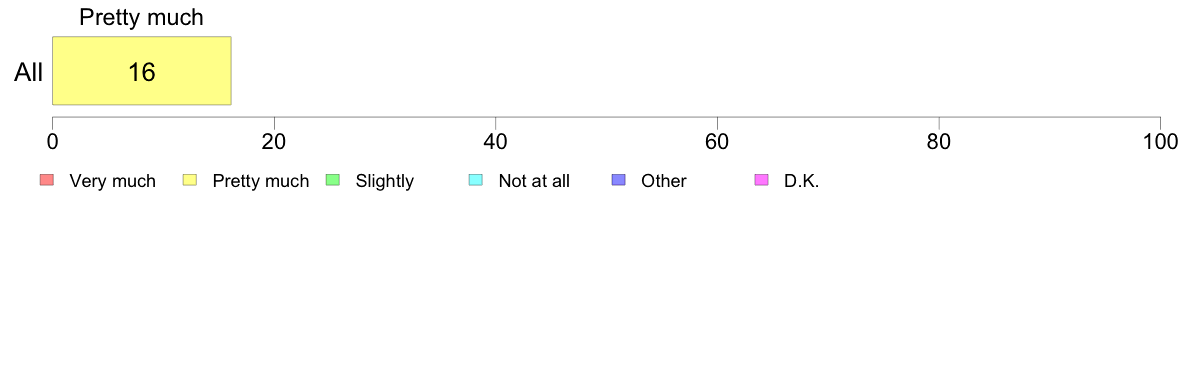This screenshot has height=368, width=1188.
Task: Click the 100 axis tick label
Action: coord(1159,142)
